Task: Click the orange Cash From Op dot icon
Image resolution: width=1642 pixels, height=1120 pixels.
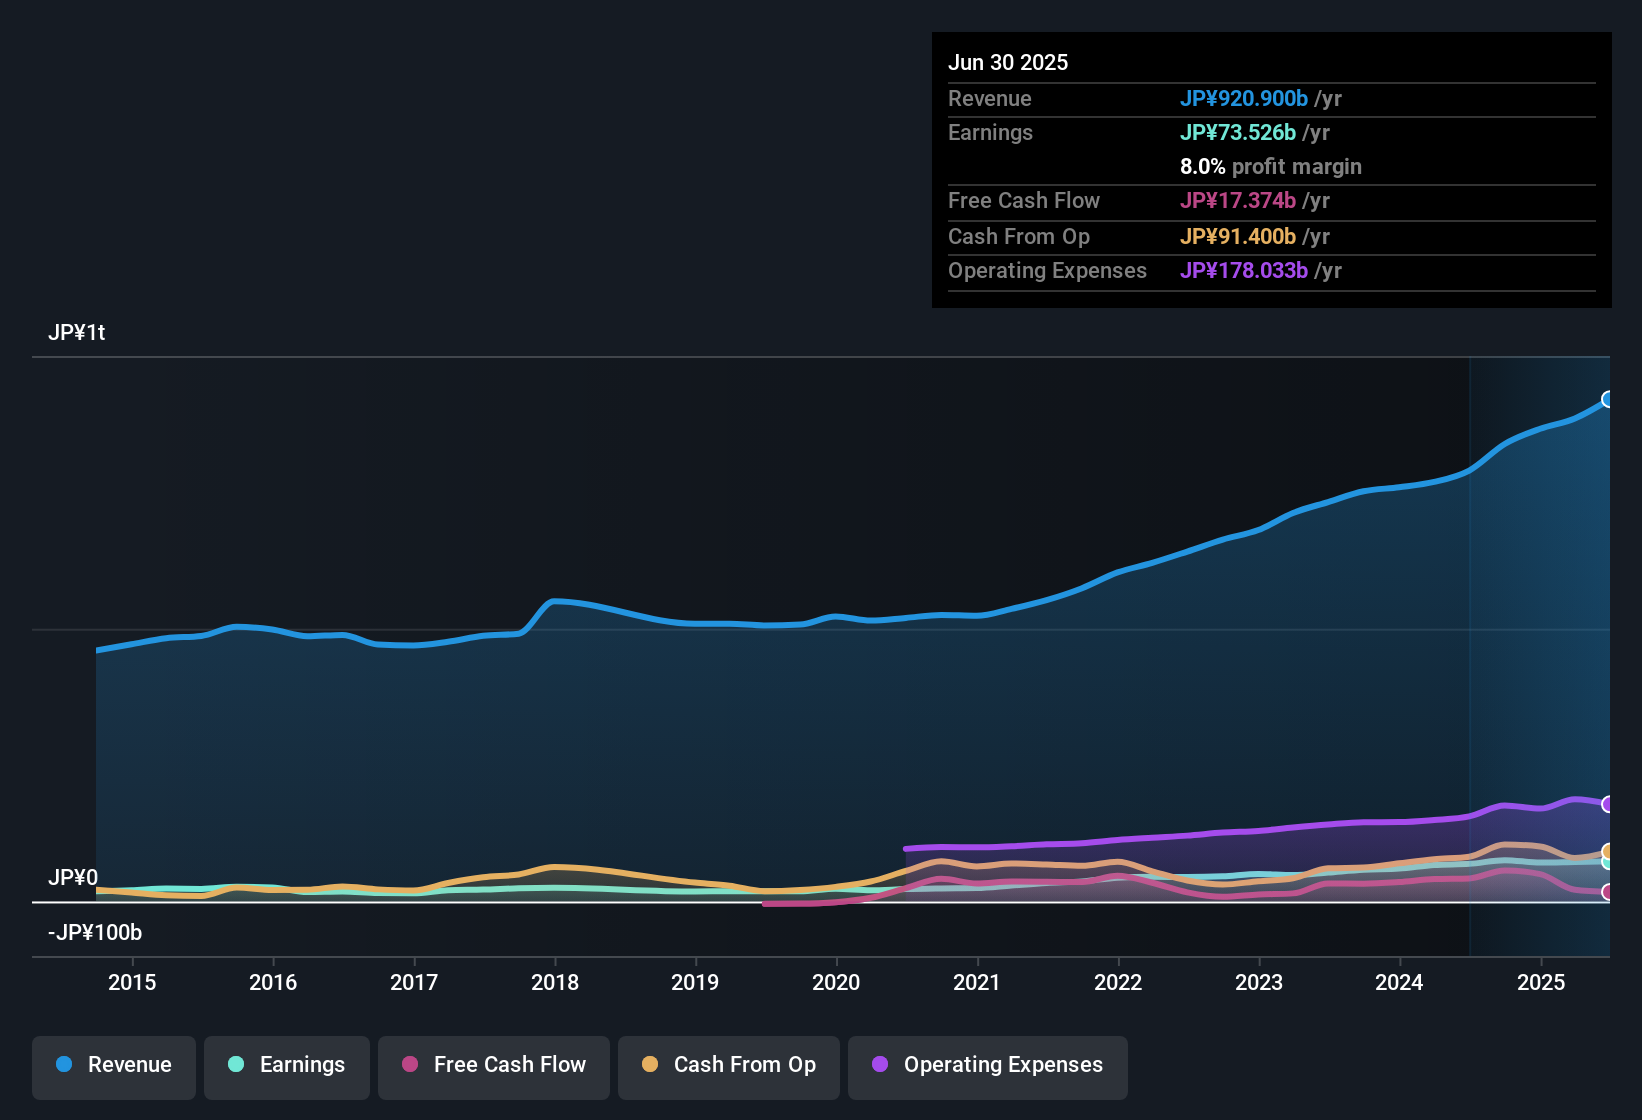Action: (650, 1065)
